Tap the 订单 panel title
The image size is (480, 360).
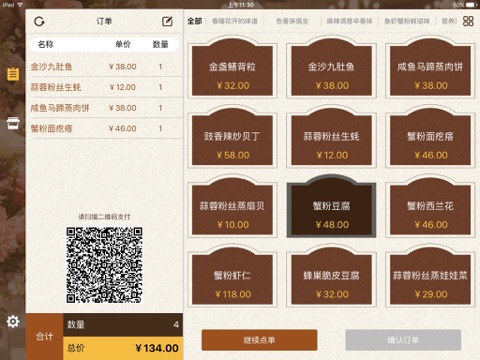[x=104, y=21]
